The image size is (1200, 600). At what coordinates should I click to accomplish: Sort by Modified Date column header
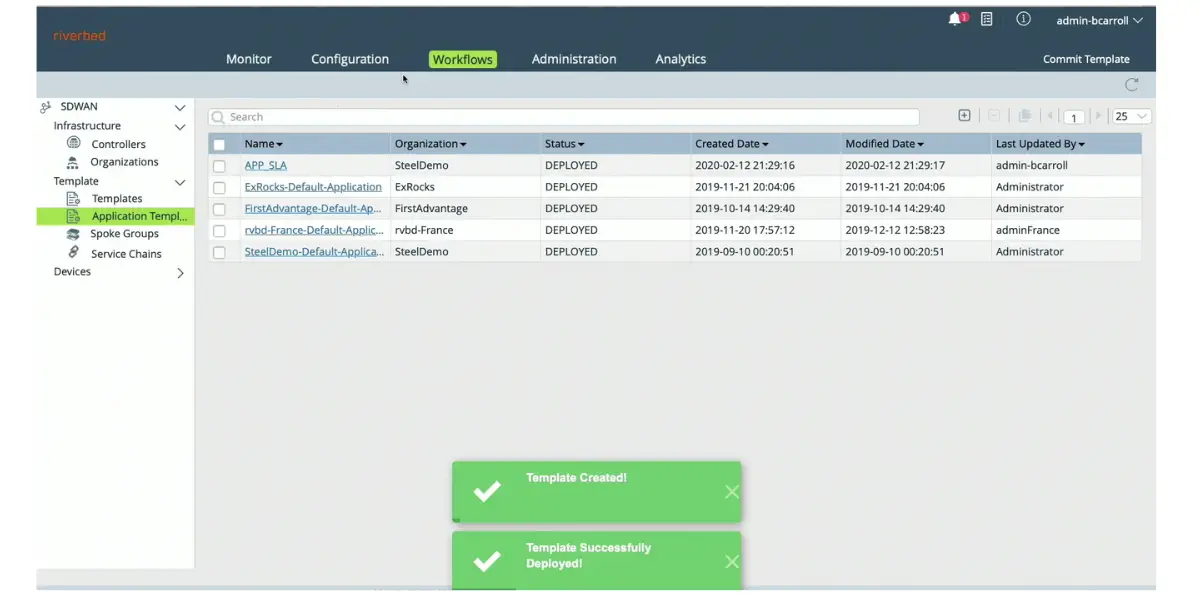[x=885, y=144]
